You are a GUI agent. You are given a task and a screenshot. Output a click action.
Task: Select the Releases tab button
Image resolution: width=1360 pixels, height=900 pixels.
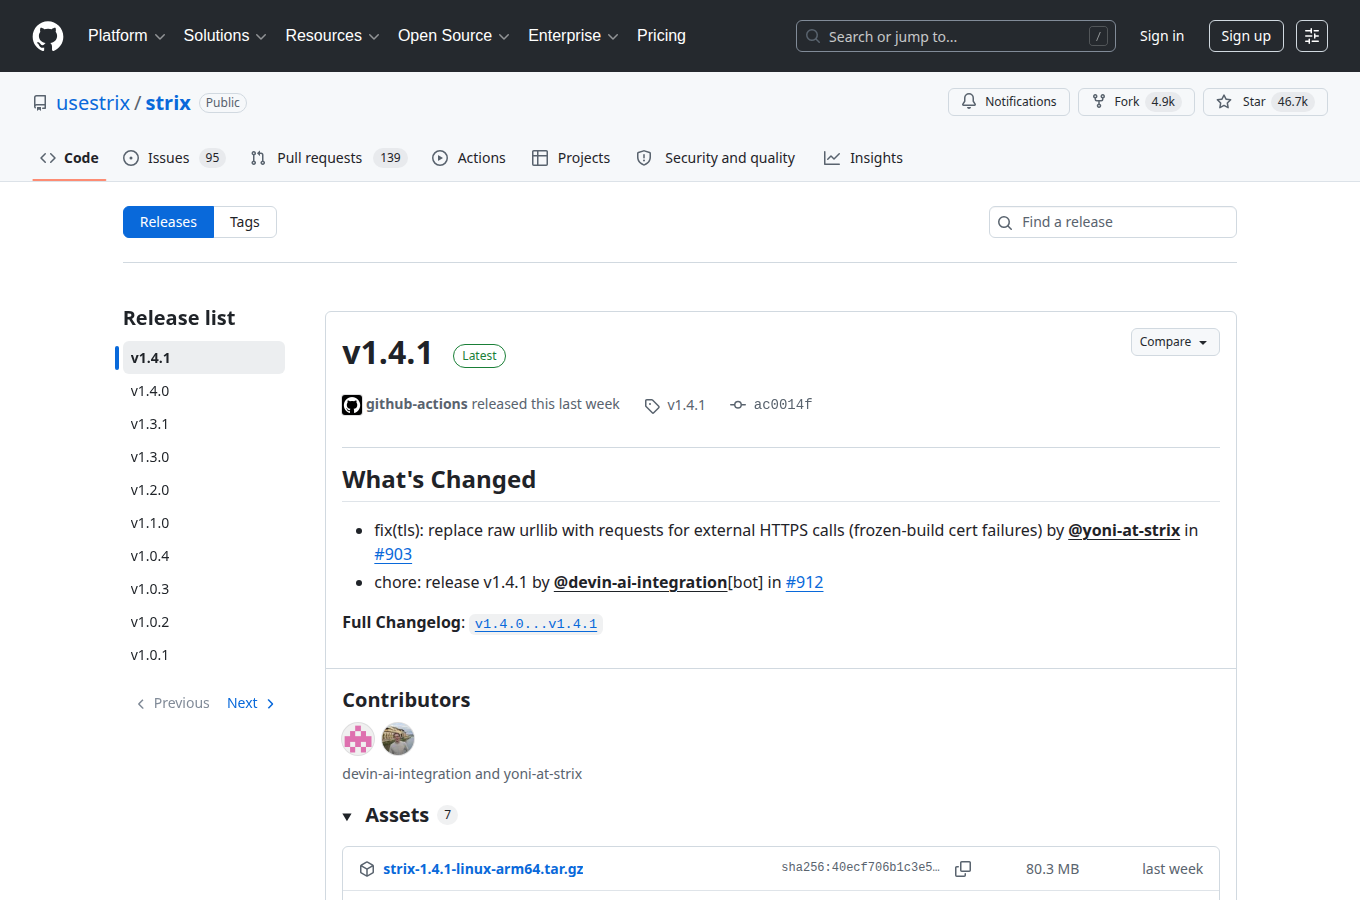[168, 222]
